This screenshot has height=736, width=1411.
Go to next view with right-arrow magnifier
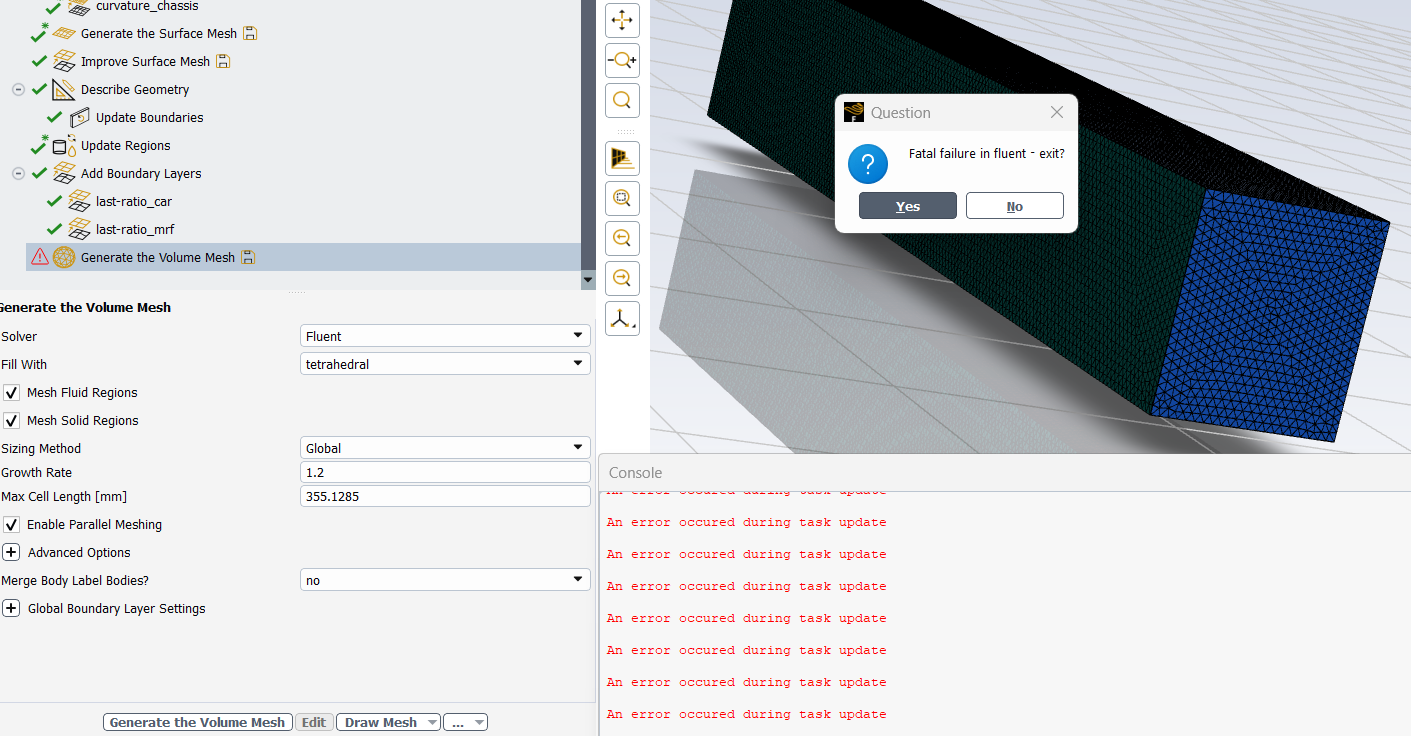pos(622,278)
